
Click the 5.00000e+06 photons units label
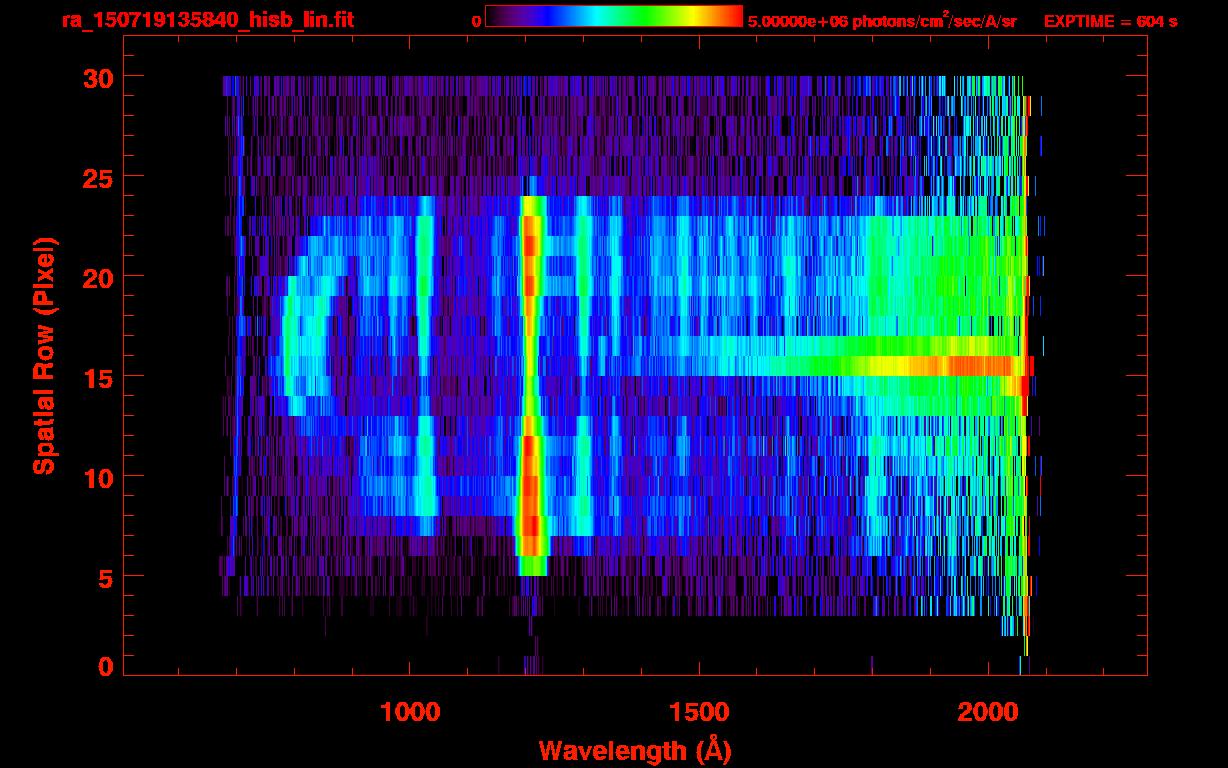[x=882, y=20]
